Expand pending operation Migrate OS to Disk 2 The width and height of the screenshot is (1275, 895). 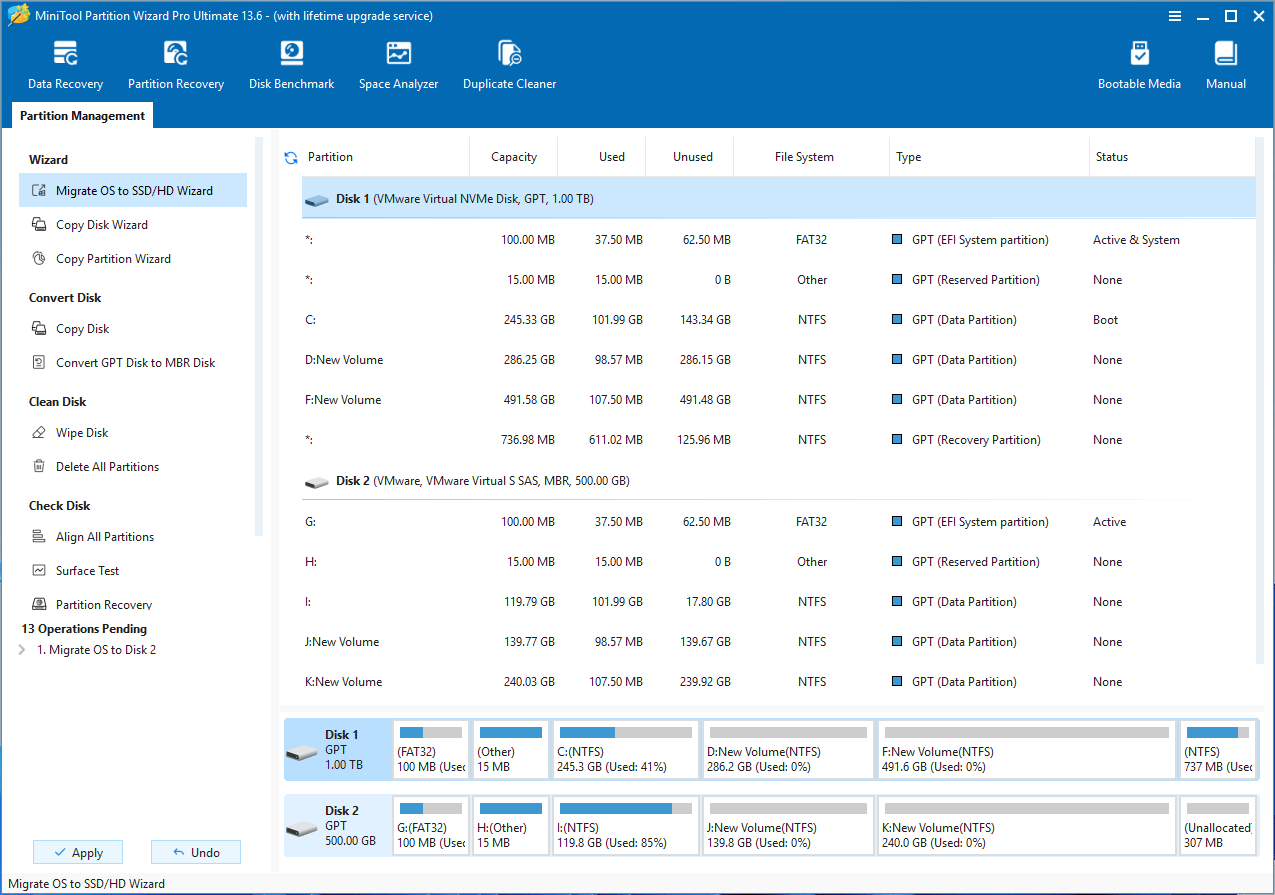22,650
